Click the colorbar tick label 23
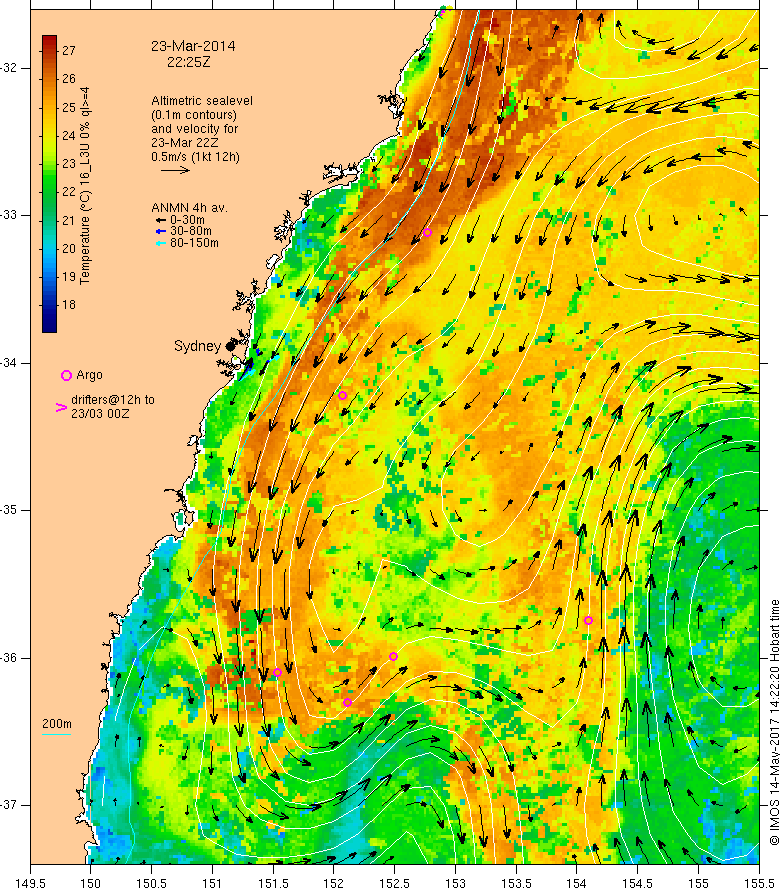Viewport: 780px width, 890px height. [69, 163]
